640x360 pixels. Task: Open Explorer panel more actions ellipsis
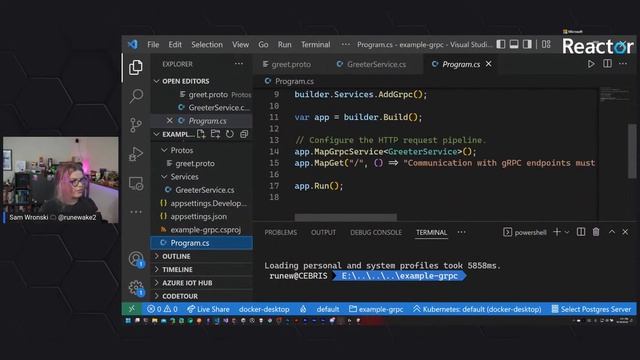(239, 64)
